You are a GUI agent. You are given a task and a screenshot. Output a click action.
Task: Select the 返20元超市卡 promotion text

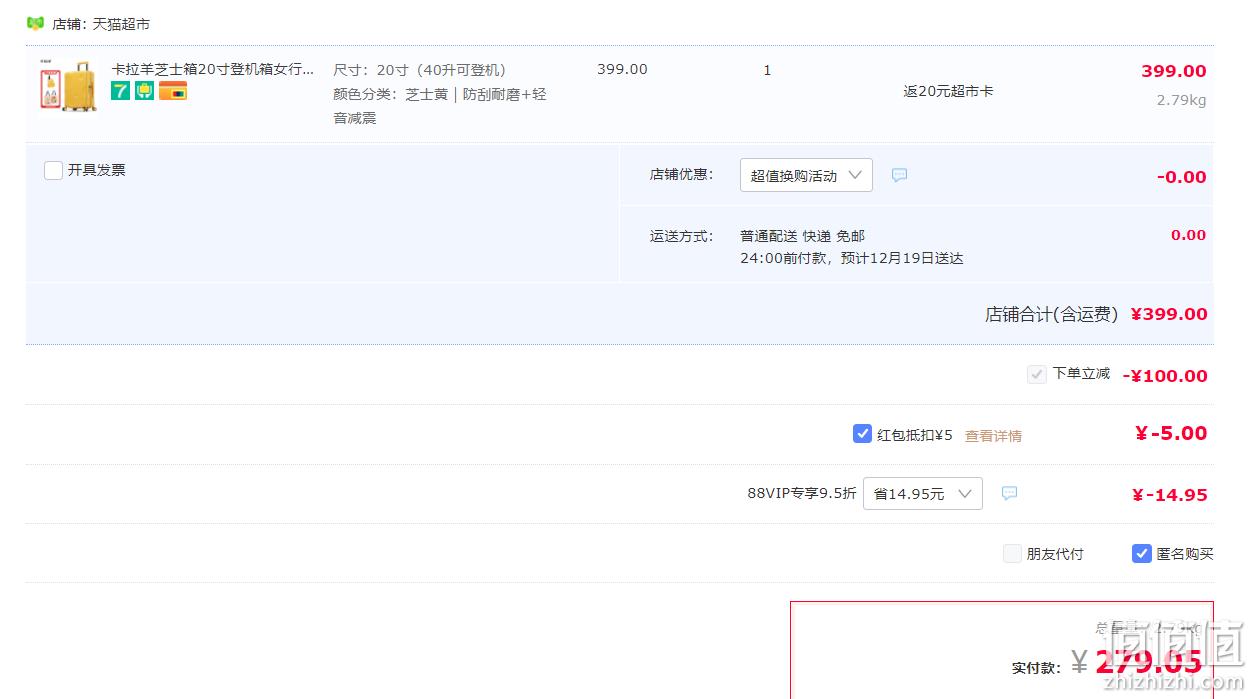tap(948, 91)
